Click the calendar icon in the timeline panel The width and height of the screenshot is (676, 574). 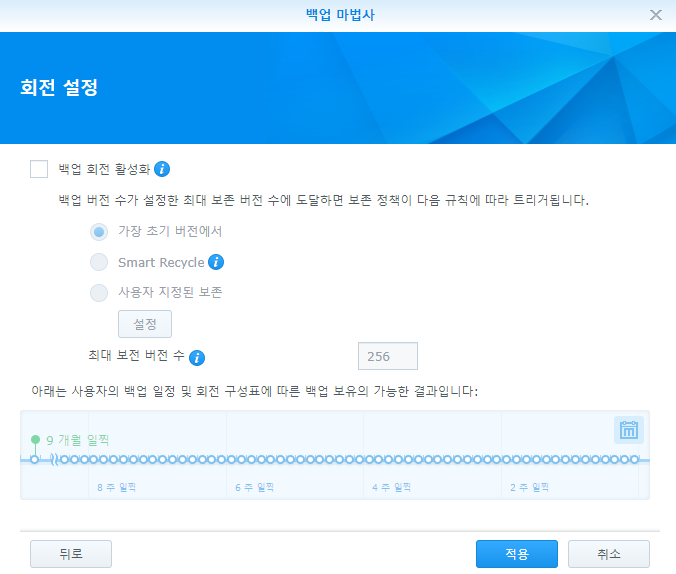[x=629, y=430]
